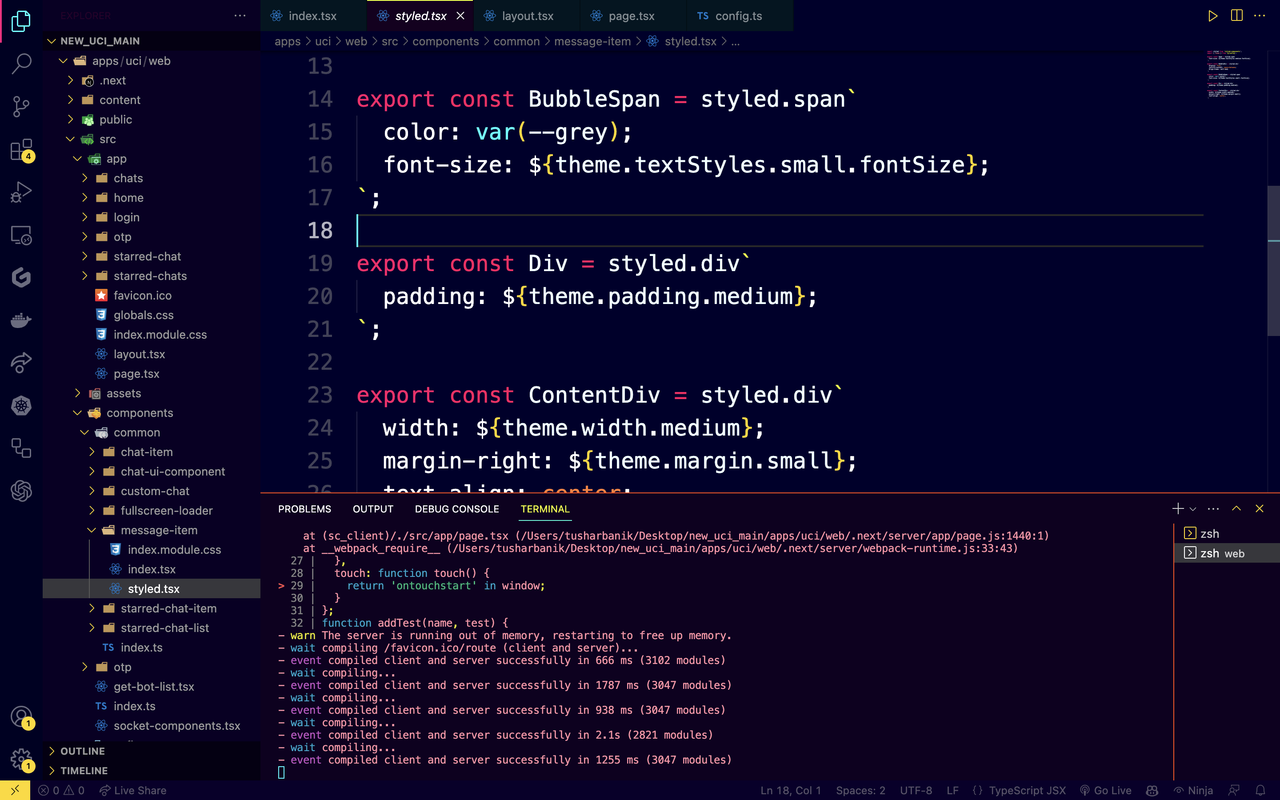This screenshot has width=1280, height=800.
Task: Expand the OUTLINE section
Action: [152, 751]
